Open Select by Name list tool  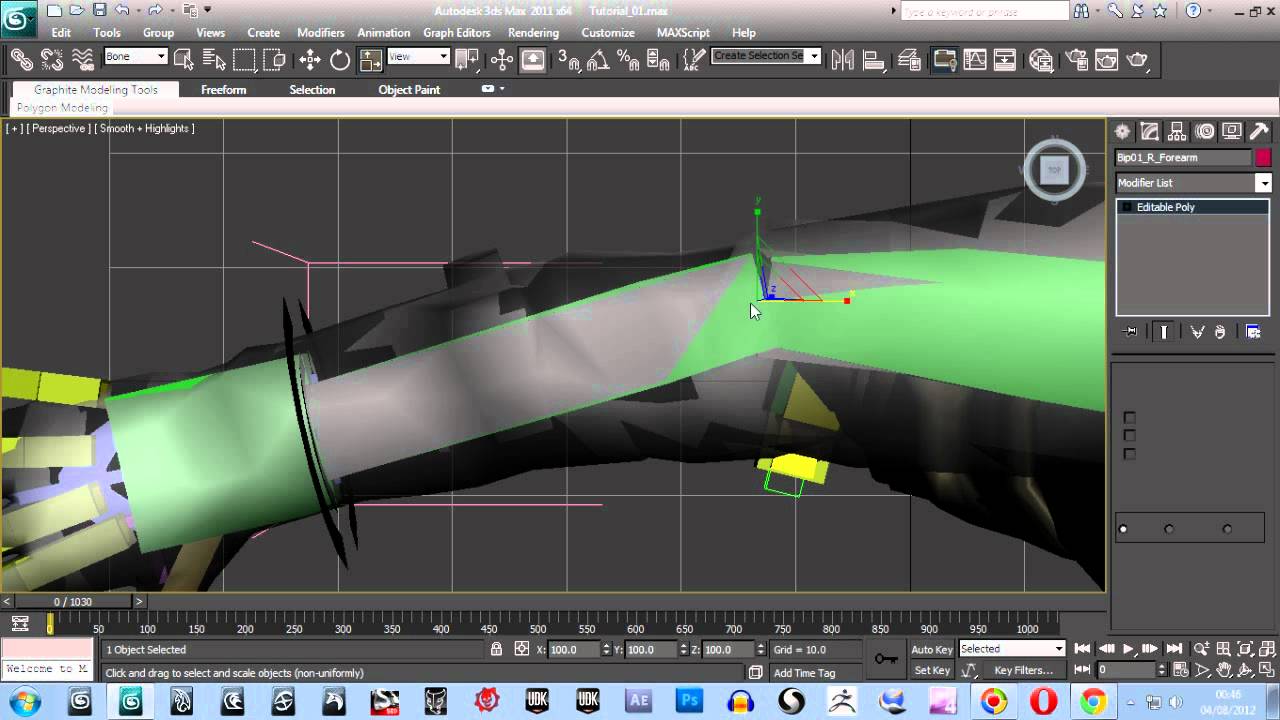coord(212,60)
